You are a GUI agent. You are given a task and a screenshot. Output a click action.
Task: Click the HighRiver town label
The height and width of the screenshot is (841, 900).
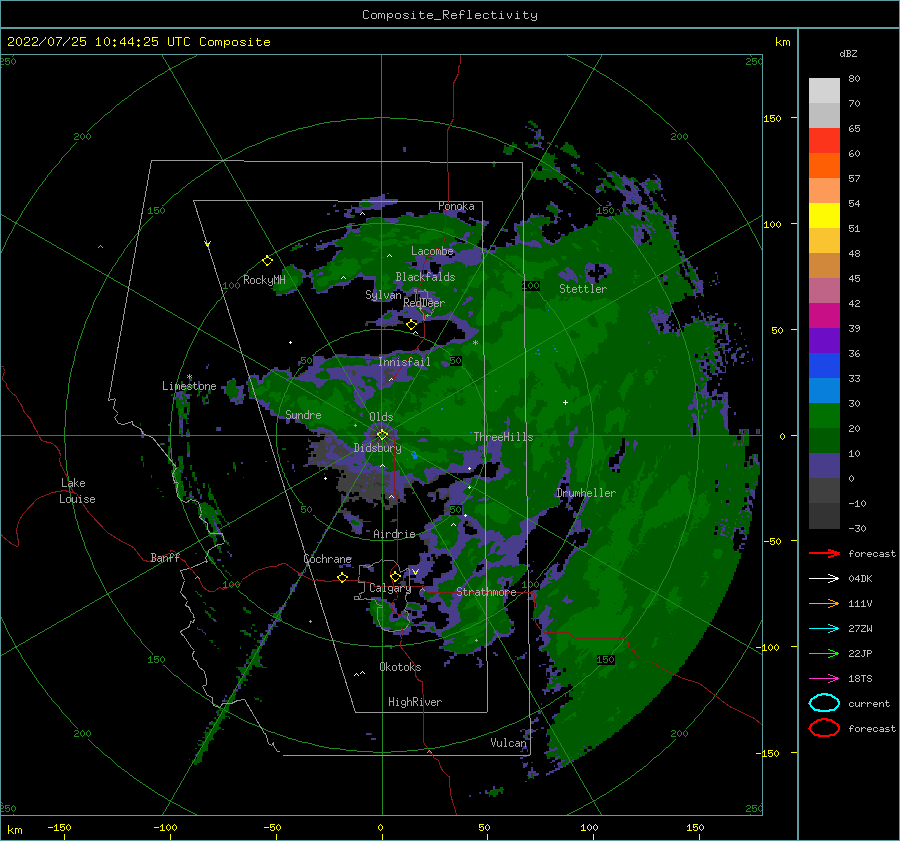click(415, 702)
